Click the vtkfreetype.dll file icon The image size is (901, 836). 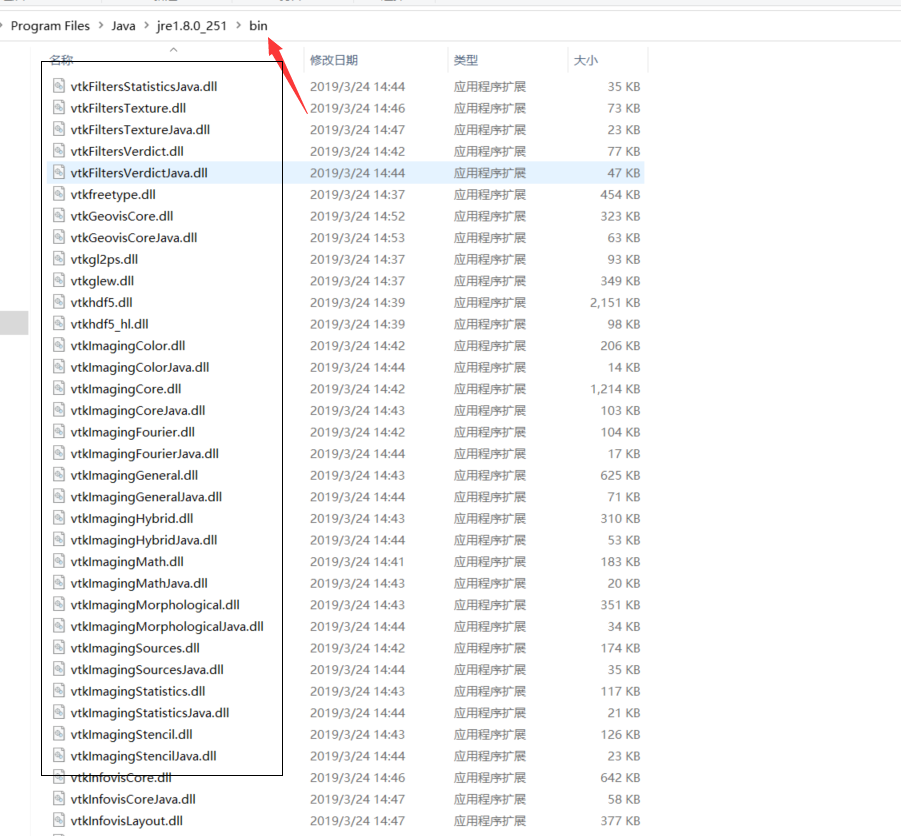coord(57,194)
